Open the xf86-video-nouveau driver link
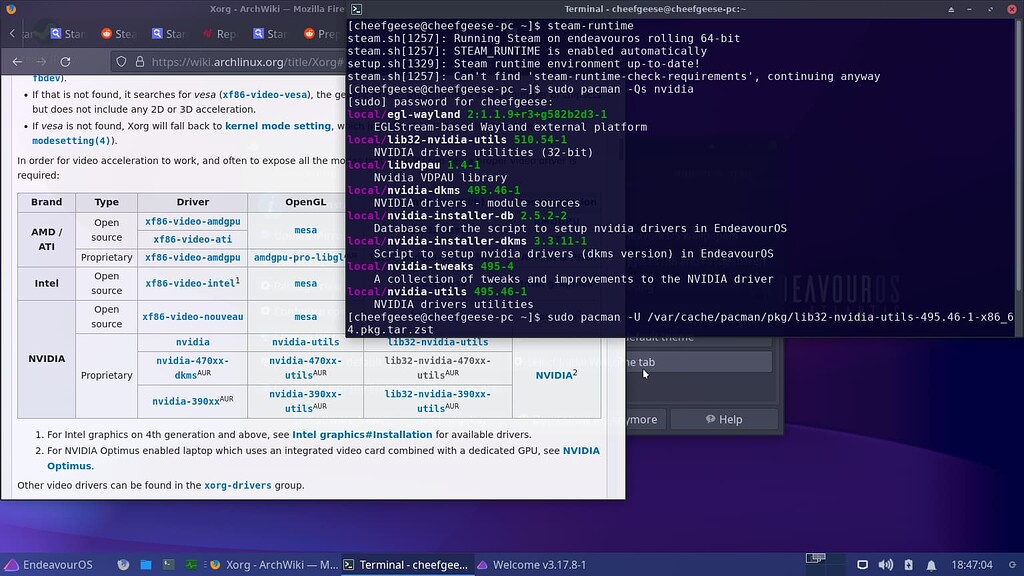 pos(193,317)
